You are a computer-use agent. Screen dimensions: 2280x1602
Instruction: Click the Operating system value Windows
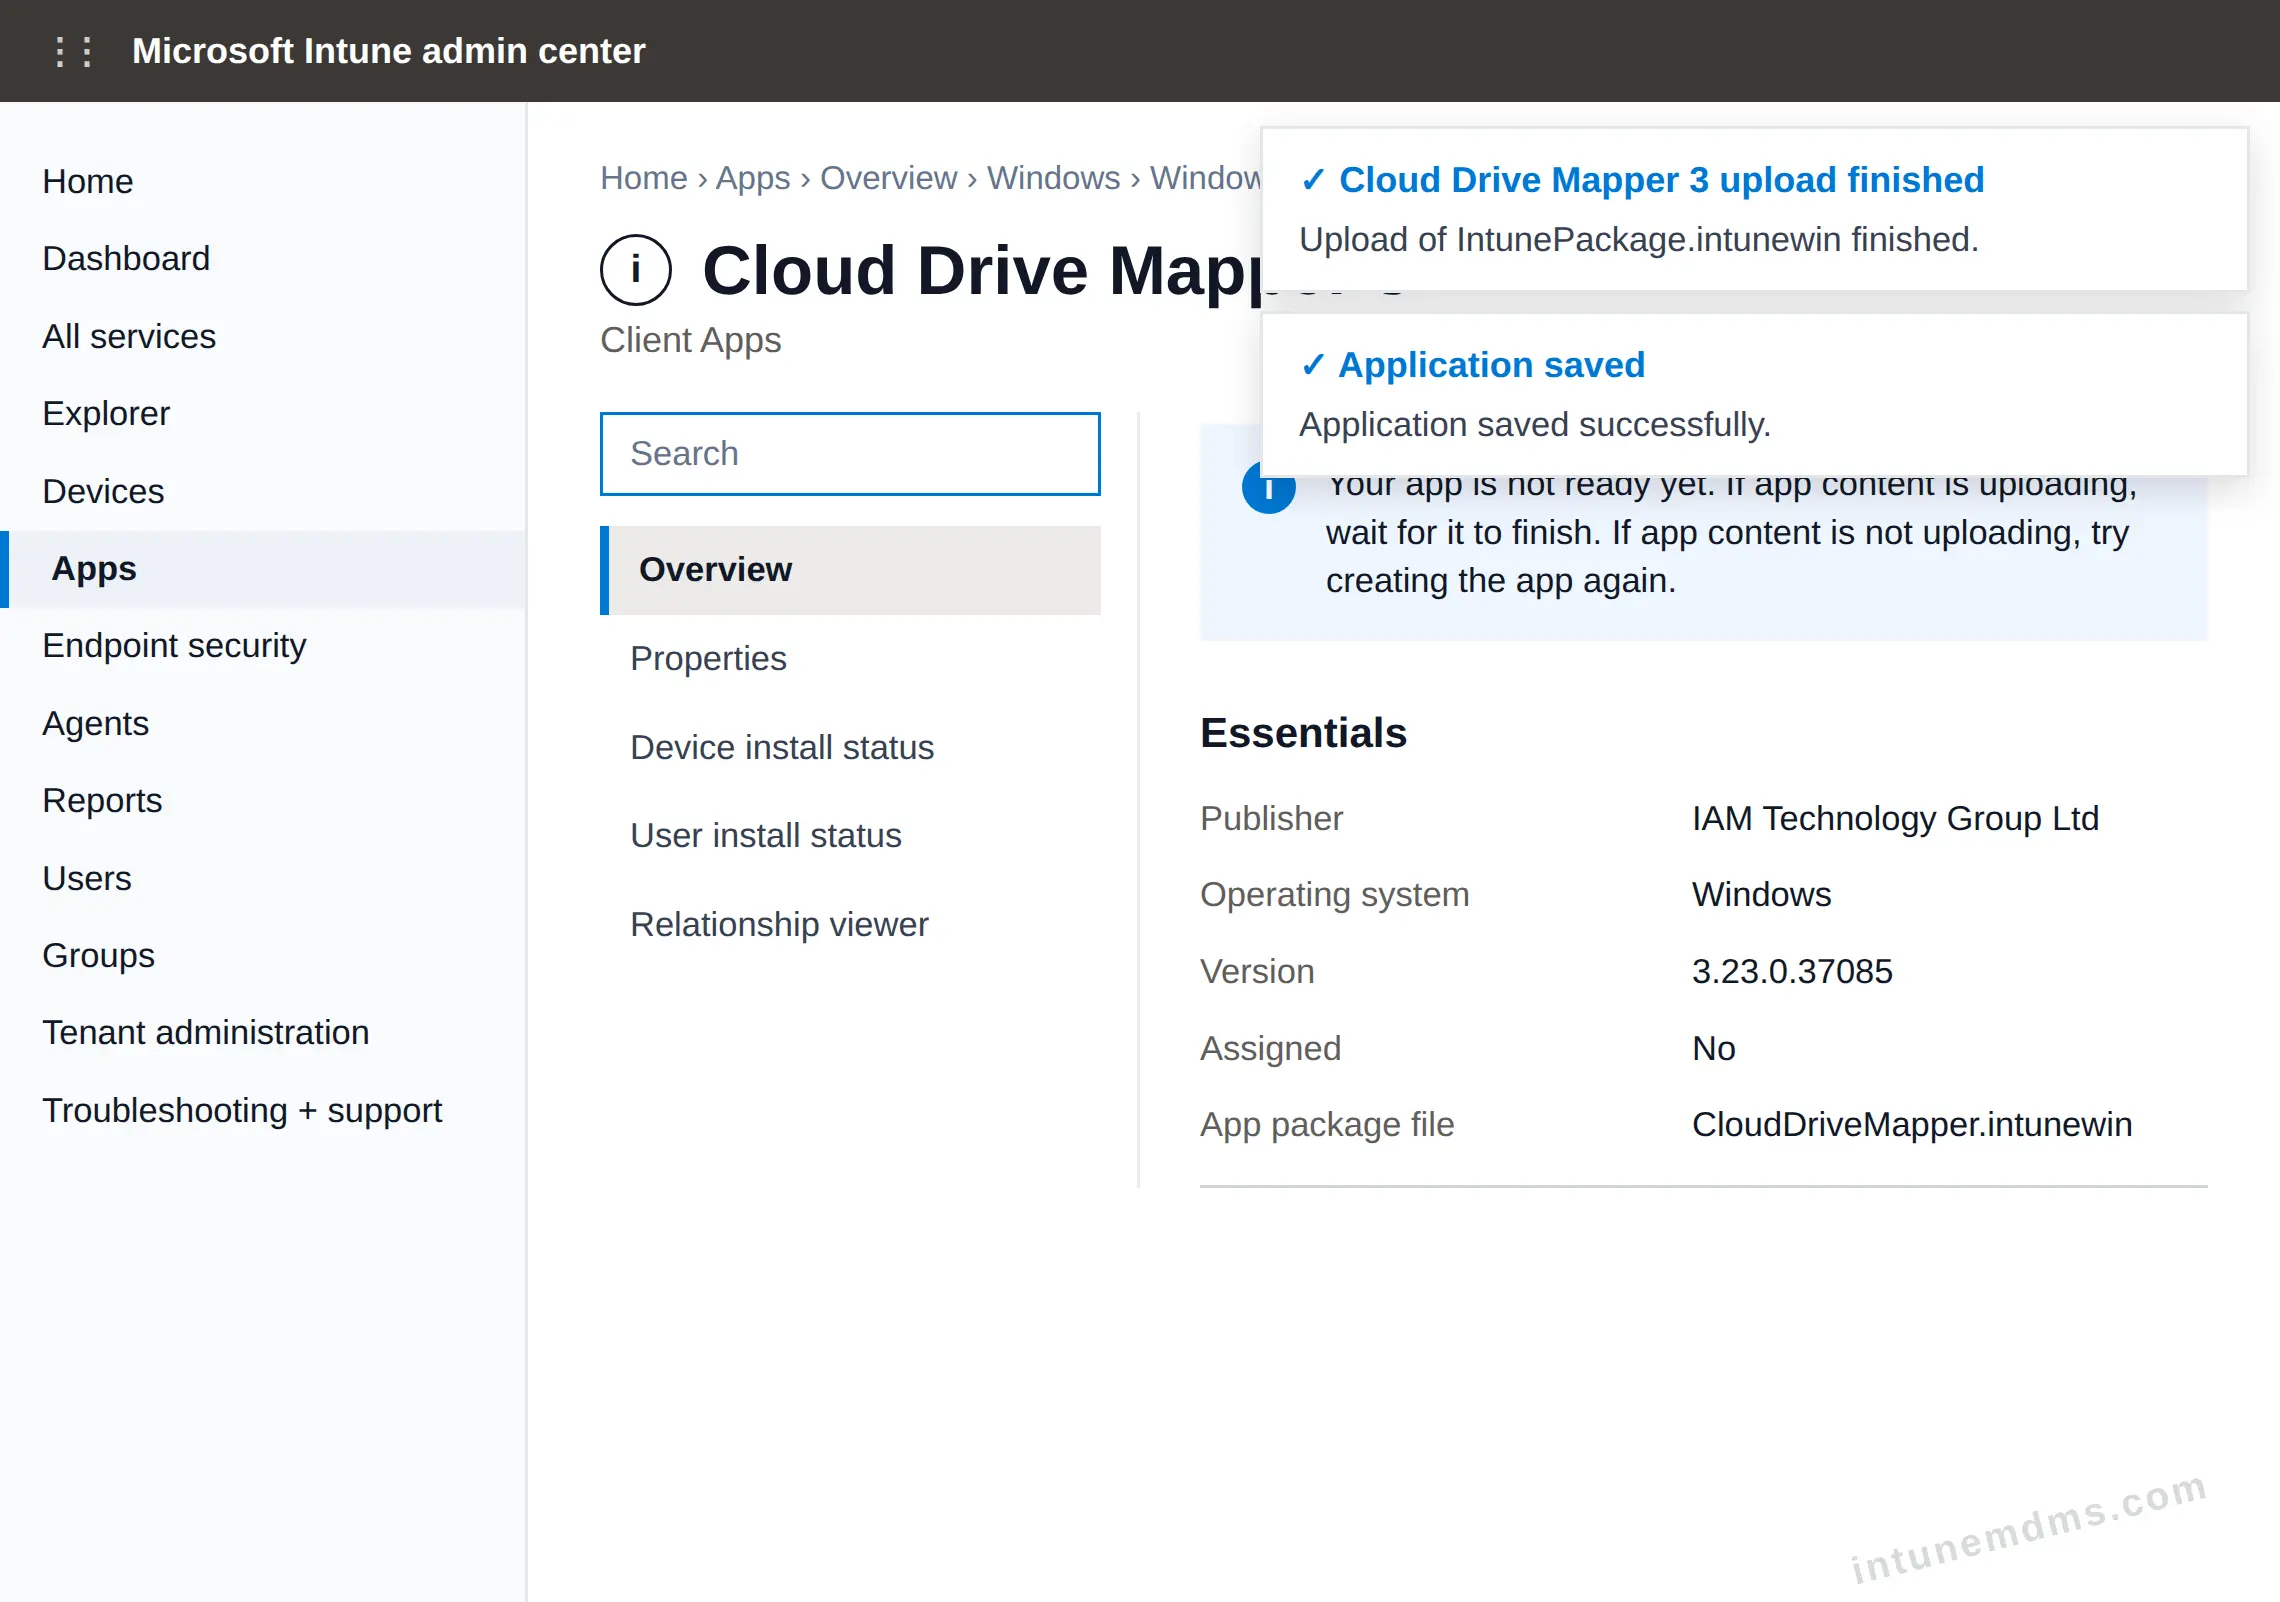coord(1761,894)
